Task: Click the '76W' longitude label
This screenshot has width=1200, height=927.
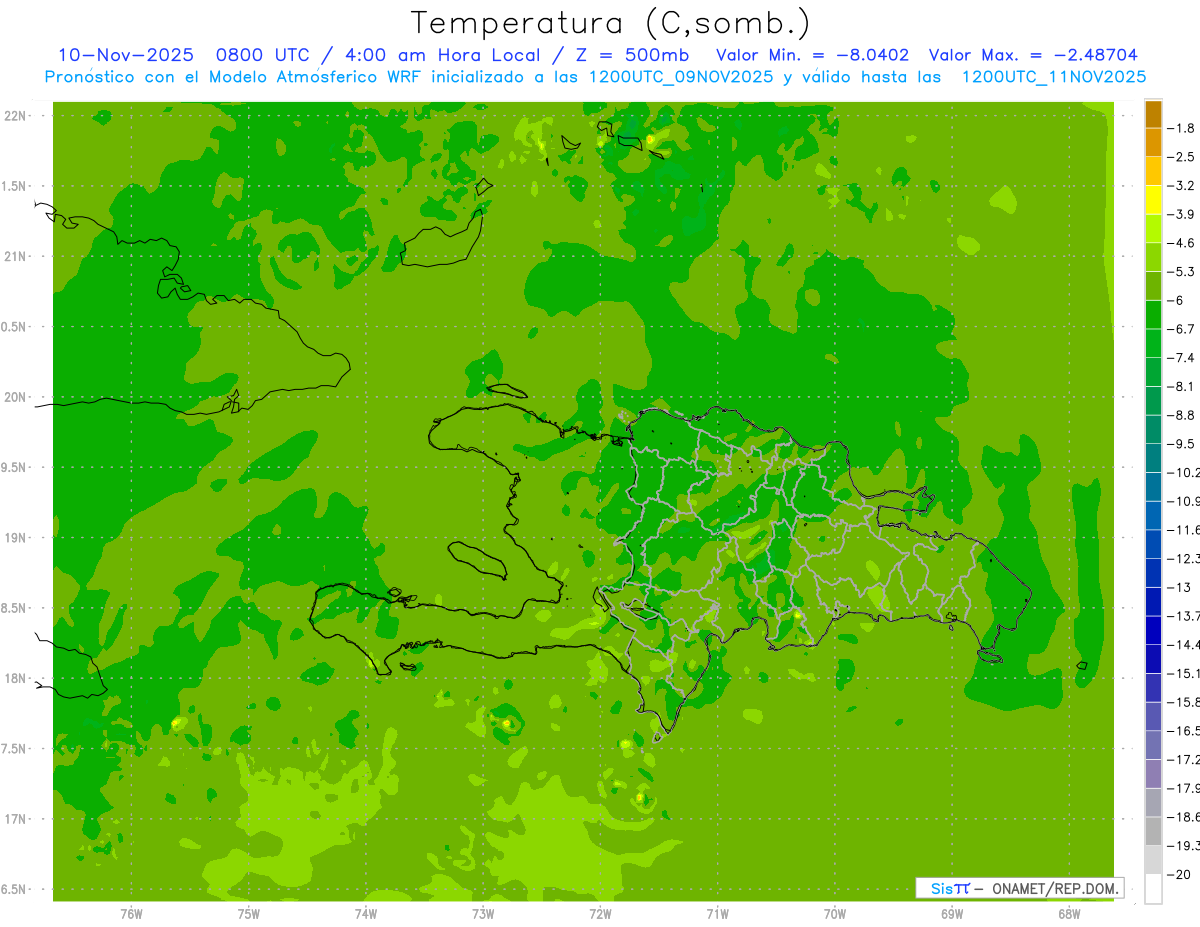Action: 131,913
